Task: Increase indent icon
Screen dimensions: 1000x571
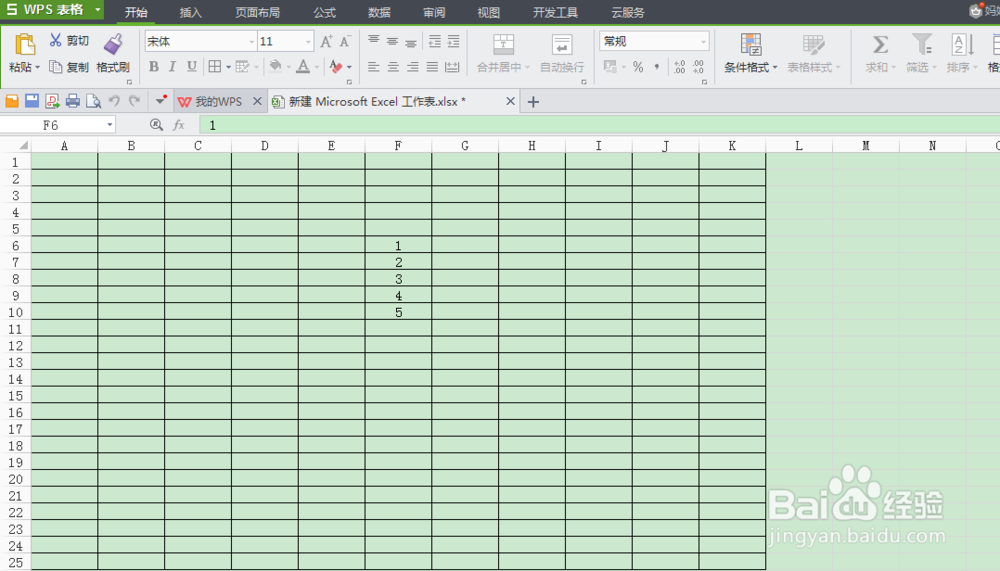Action: pyautogui.click(x=453, y=41)
